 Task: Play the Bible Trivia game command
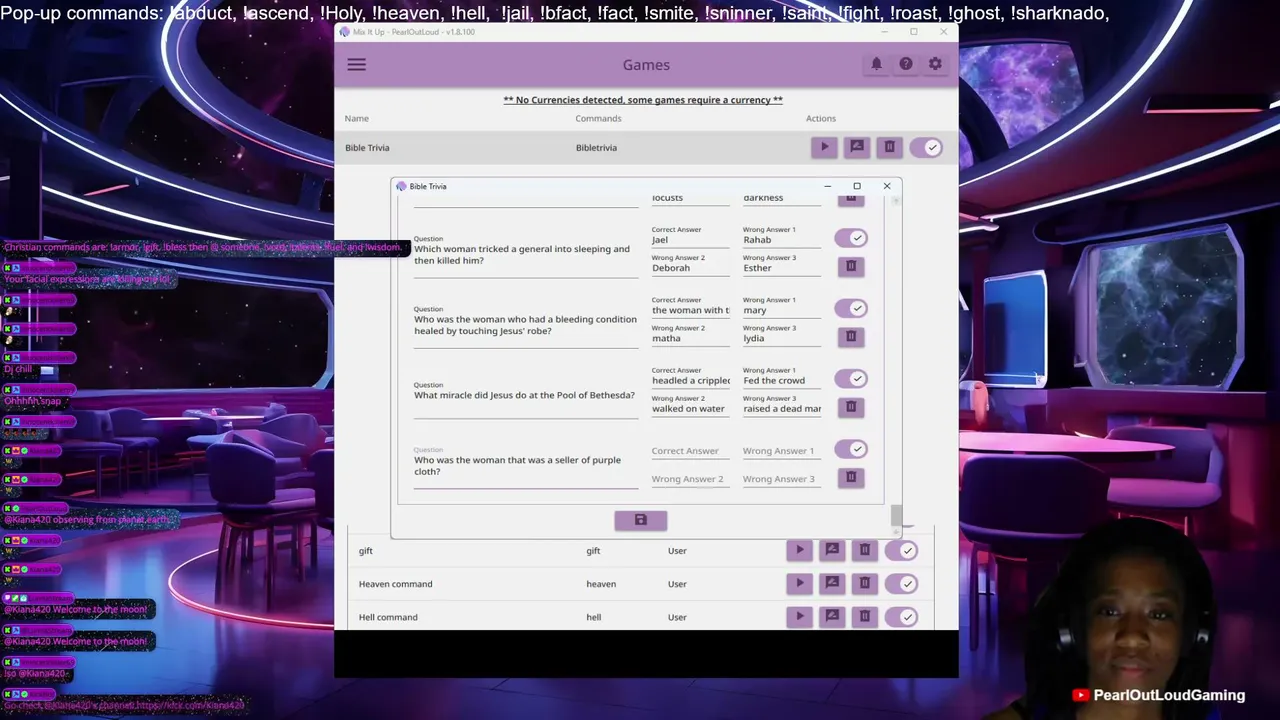(x=824, y=147)
